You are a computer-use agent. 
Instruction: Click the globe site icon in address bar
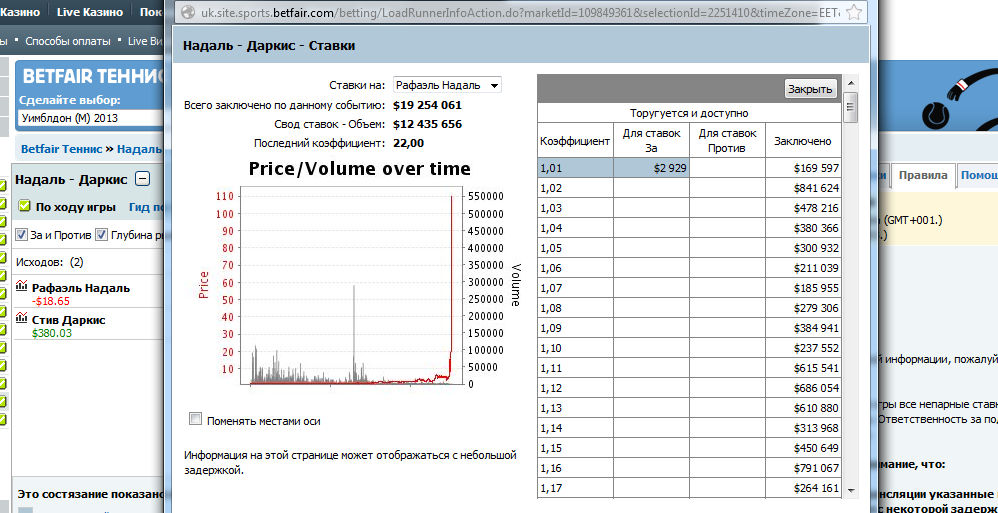[x=188, y=12]
